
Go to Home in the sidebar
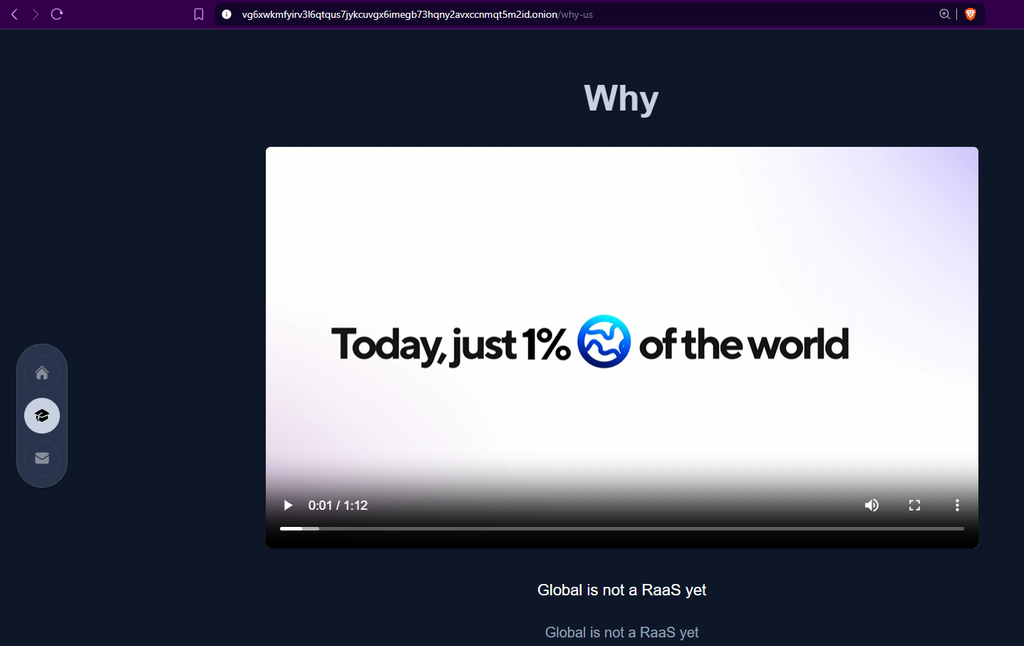click(x=42, y=373)
